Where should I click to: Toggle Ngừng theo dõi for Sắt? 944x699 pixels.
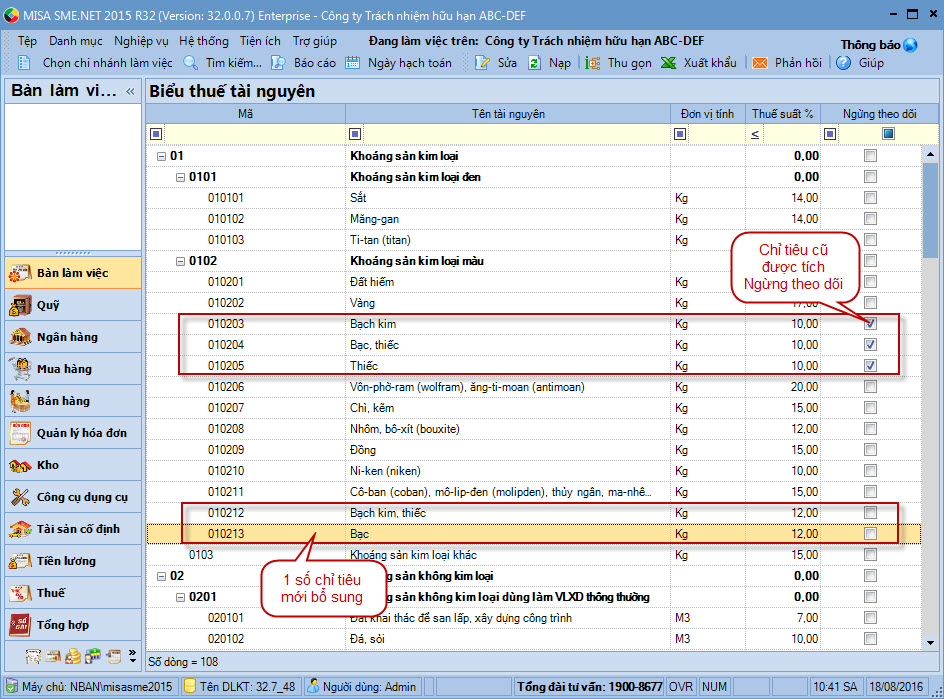pos(870,197)
